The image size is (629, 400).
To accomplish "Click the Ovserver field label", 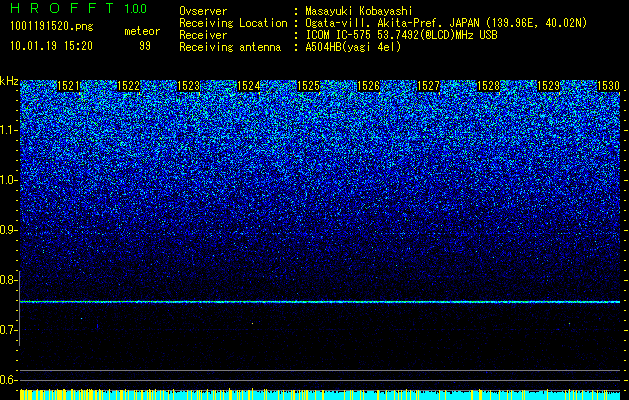I will [x=203, y=11].
